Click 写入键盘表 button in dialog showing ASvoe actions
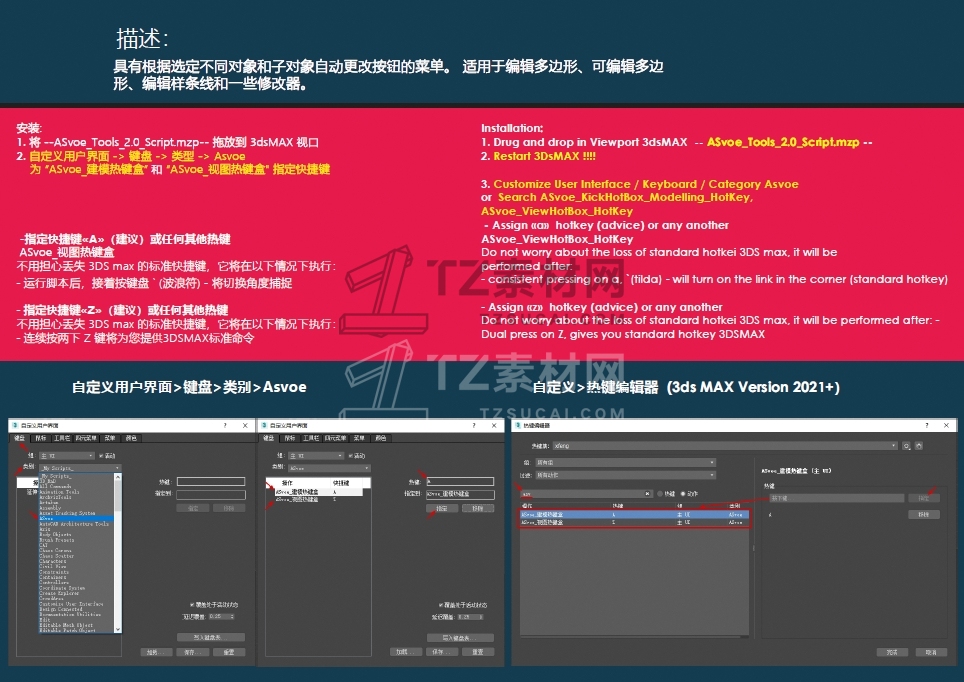 tap(460, 638)
